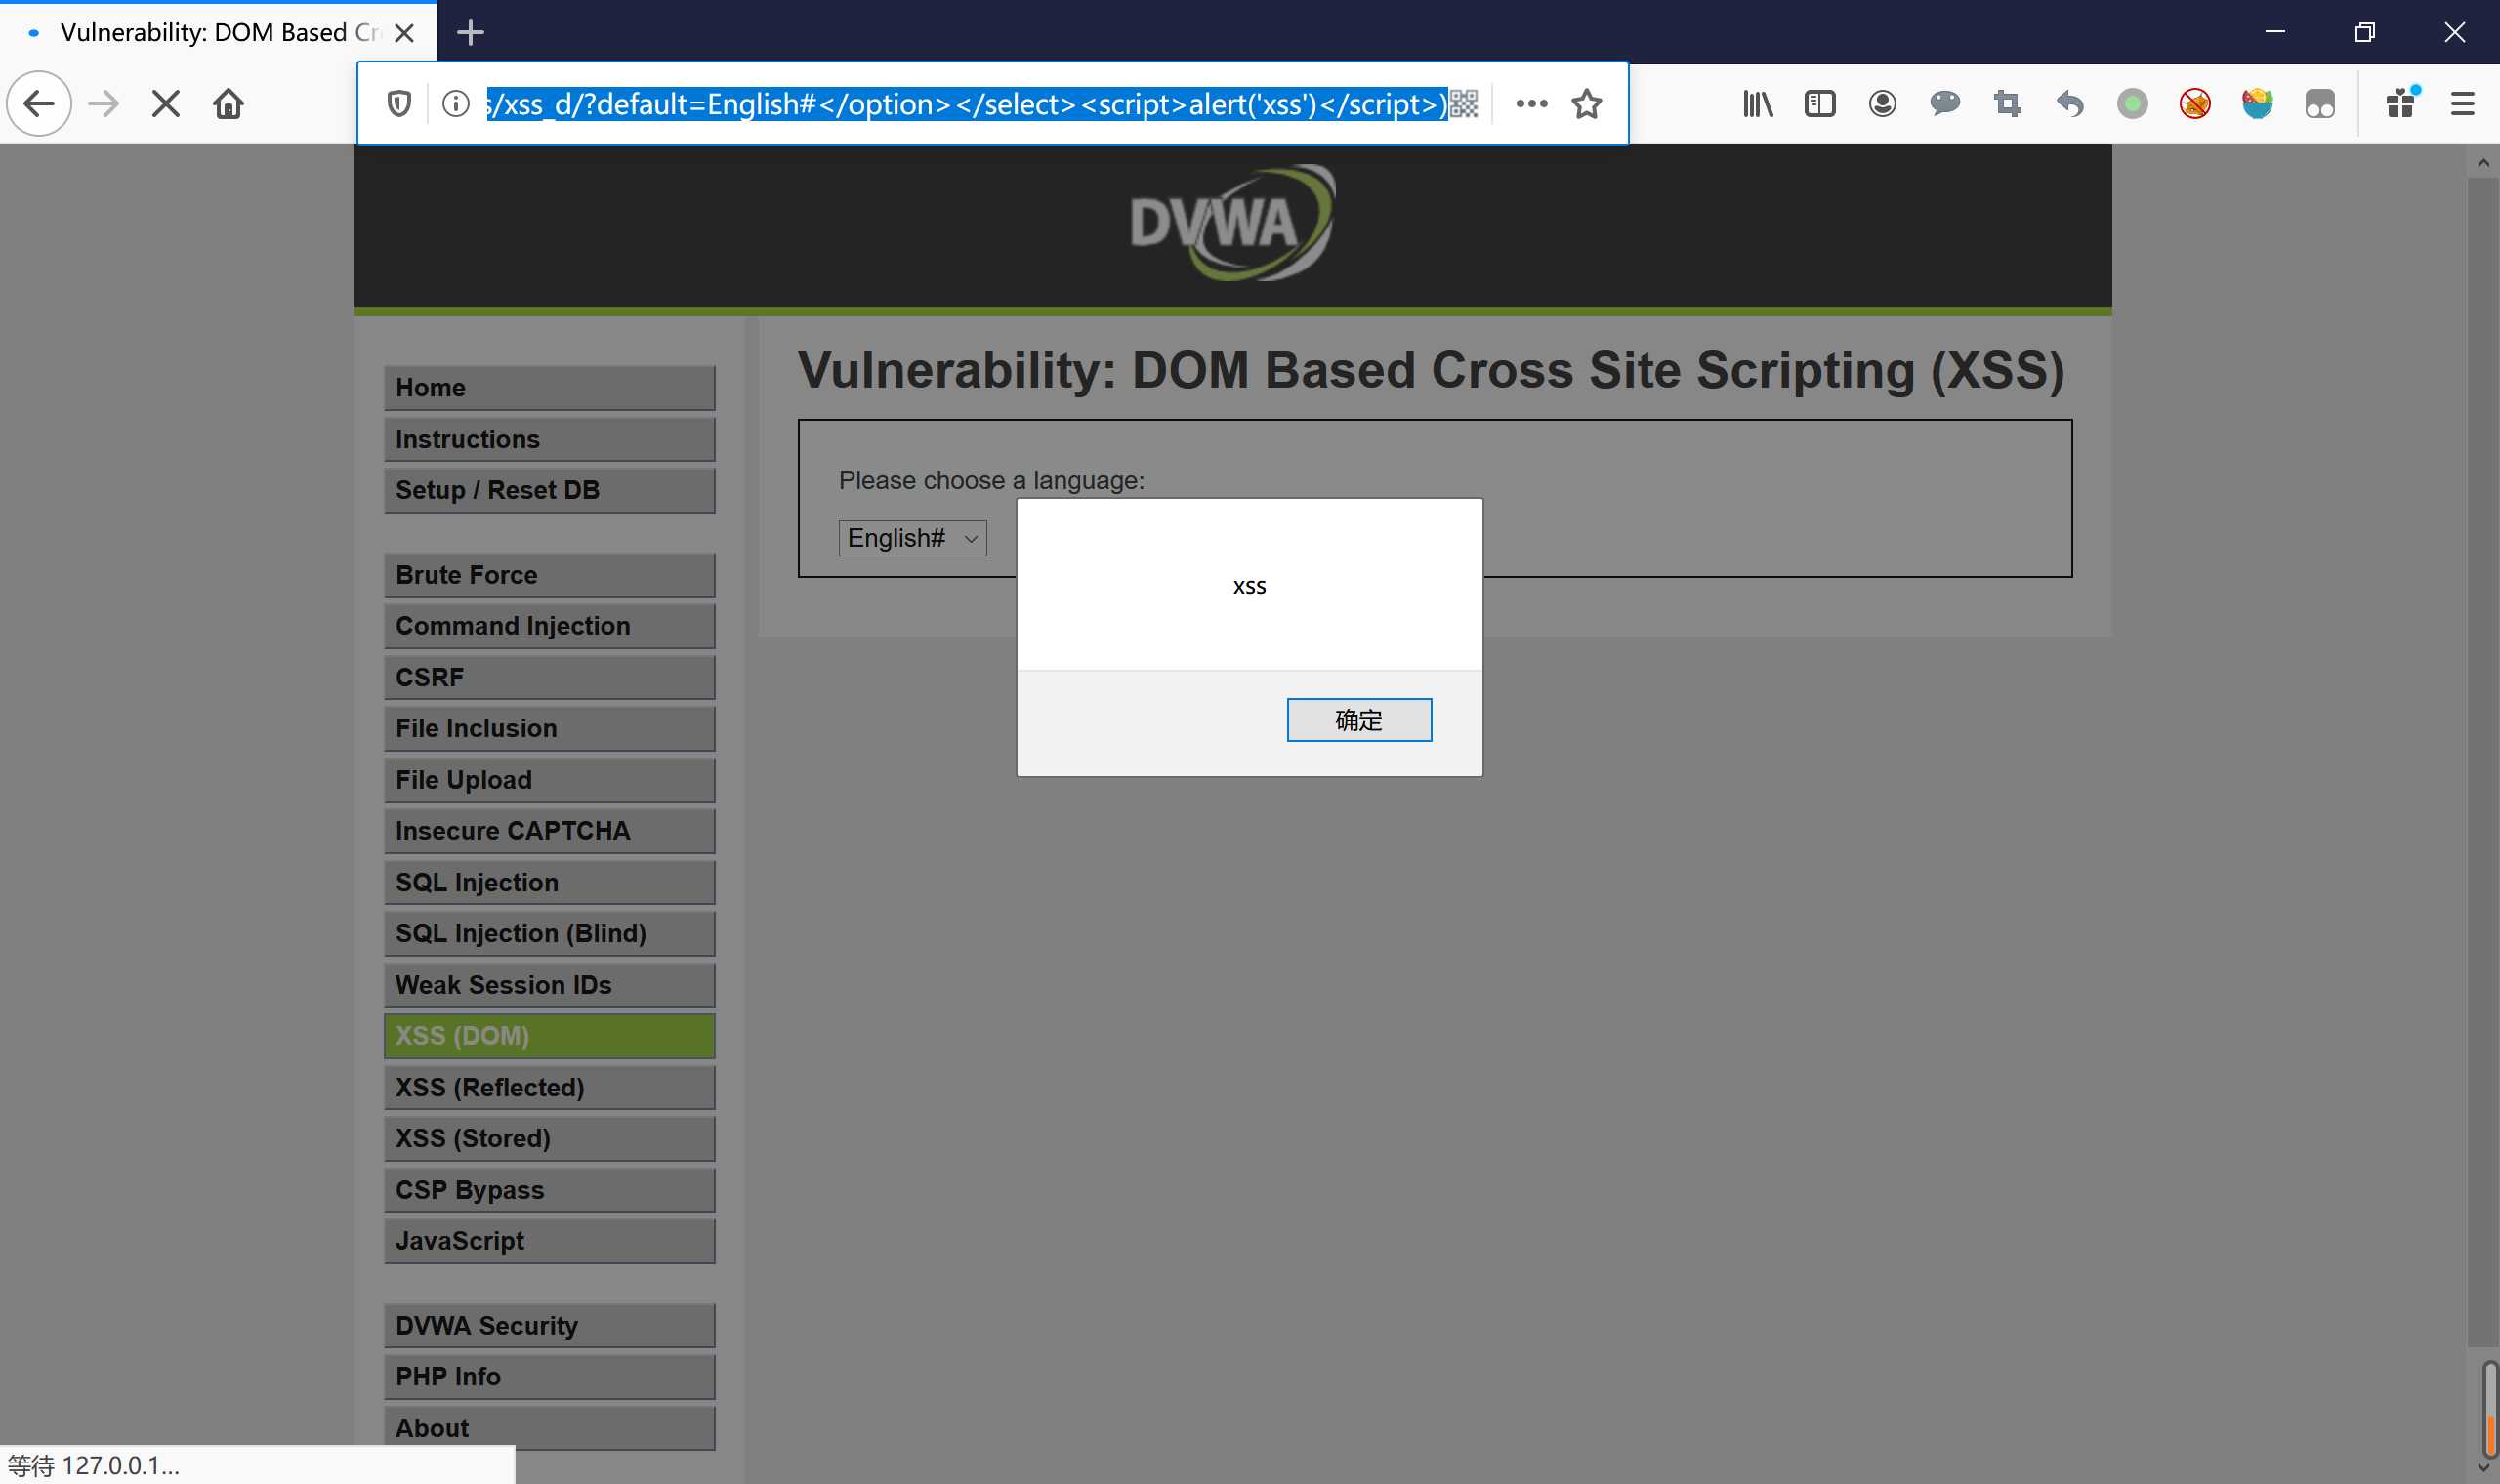Open the Library bookshelf icon

(x=1757, y=103)
